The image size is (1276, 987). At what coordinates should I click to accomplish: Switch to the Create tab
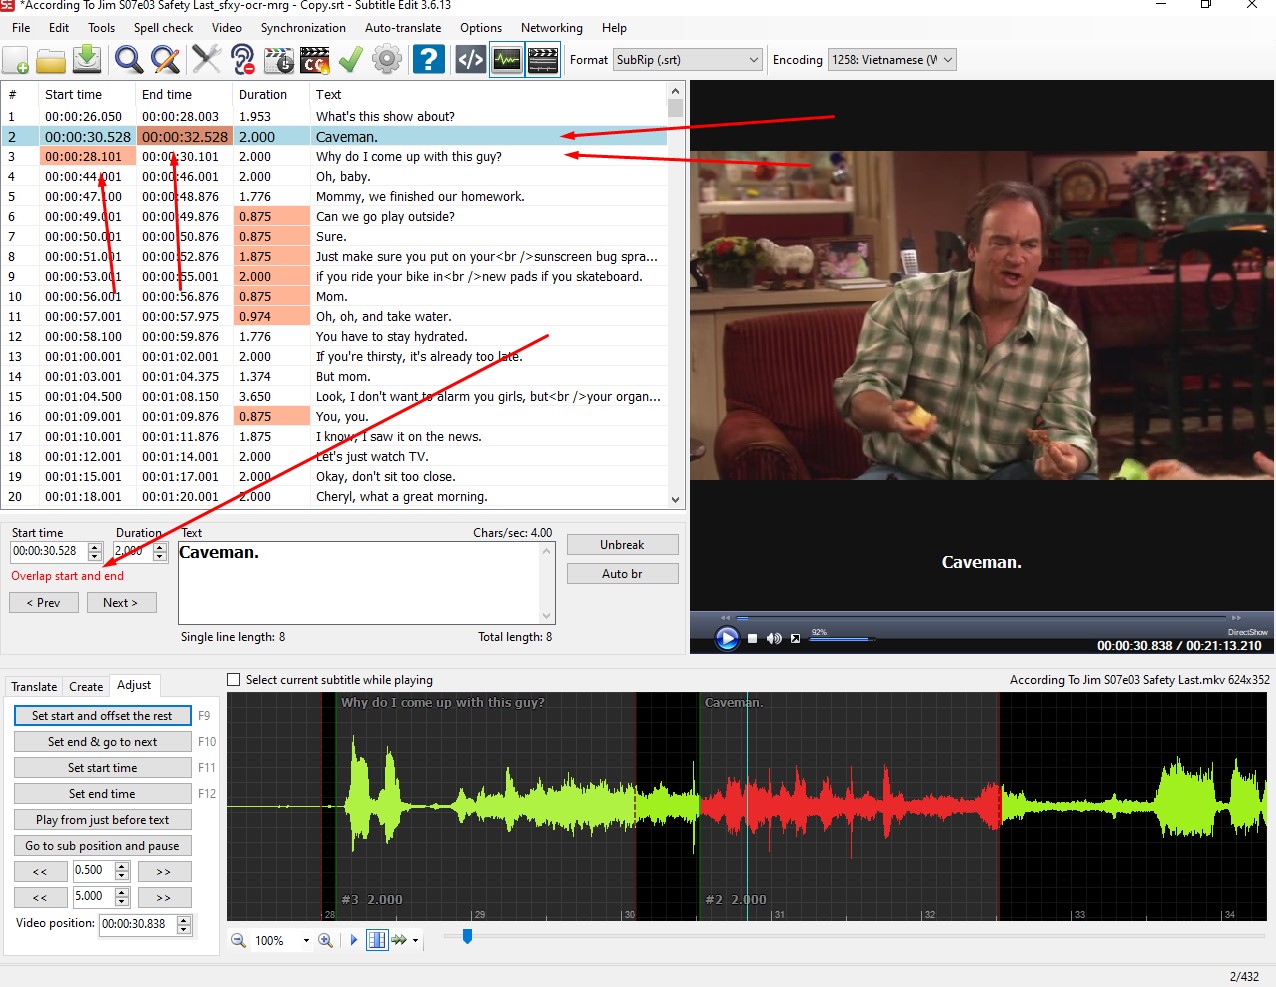pyautogui.click(x=86, y=686)
